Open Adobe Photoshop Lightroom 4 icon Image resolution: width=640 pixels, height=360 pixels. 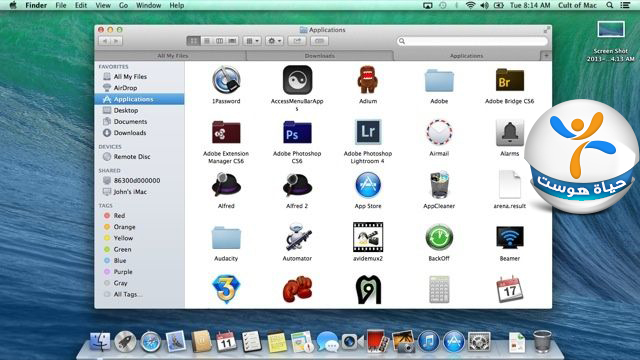pyautogui.click(x=368, y=132)
